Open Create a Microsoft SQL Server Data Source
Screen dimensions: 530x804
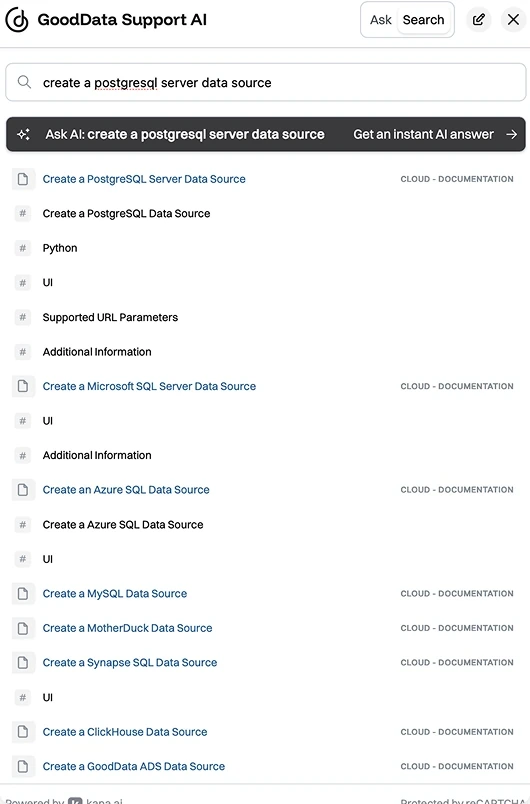click(149, 386)
